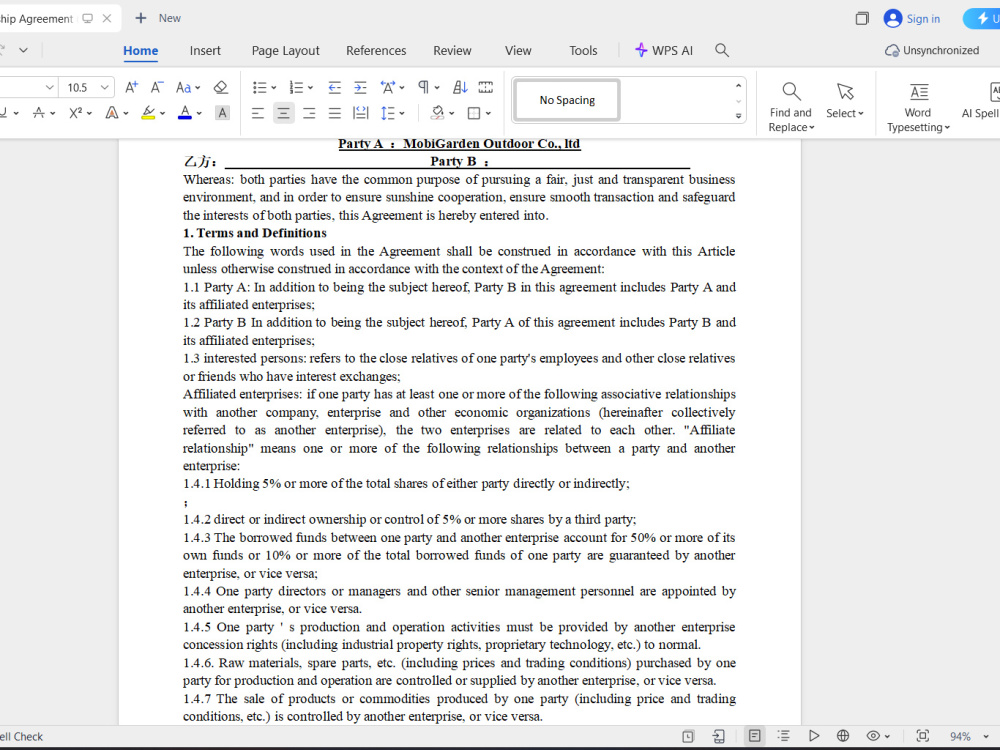Click the dashed-box icon beside the Sort button
This screenshot has height=750, width=1000.
click(486, 87)
